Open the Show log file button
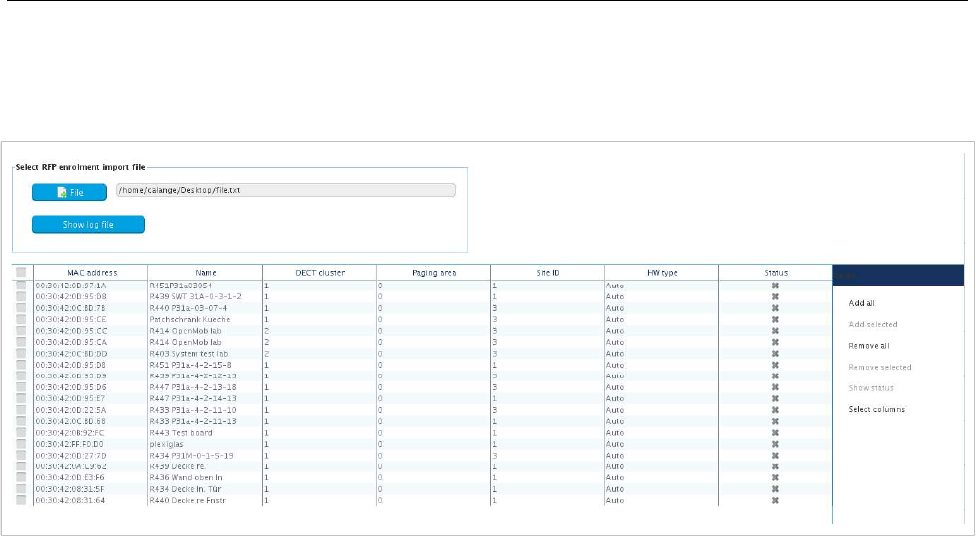The image size is (976, 536). [88, 225]
